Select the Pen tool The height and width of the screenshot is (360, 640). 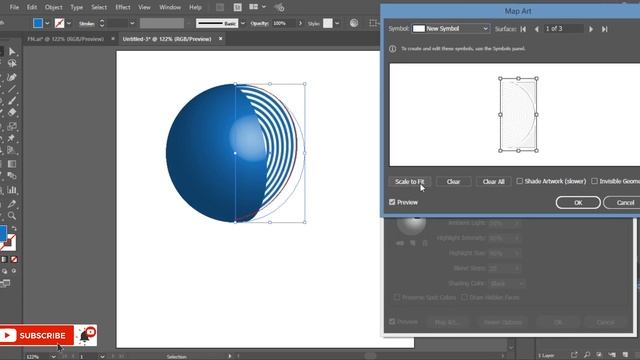(12, 77)
